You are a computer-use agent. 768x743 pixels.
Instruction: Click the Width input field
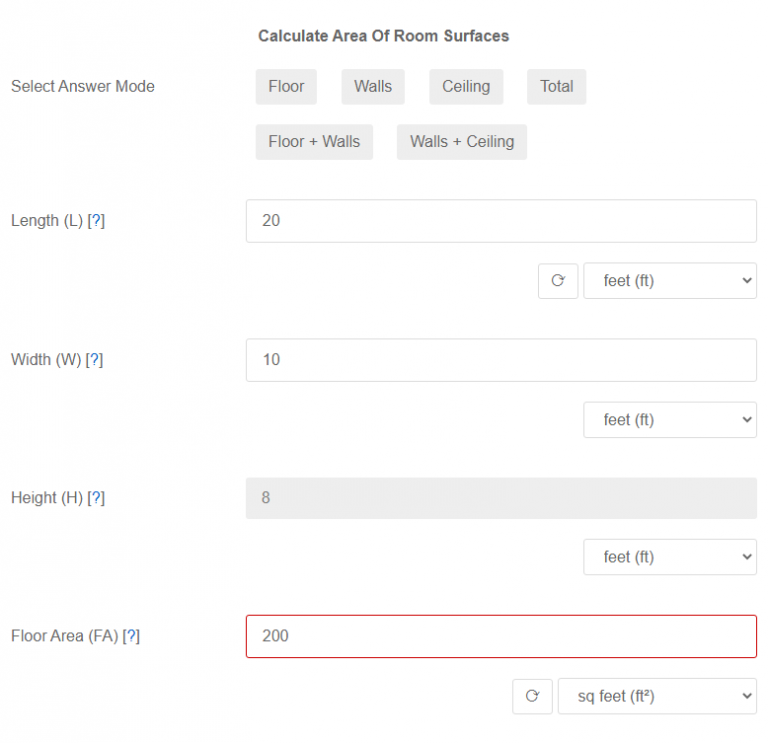click(x=501, y=360)
